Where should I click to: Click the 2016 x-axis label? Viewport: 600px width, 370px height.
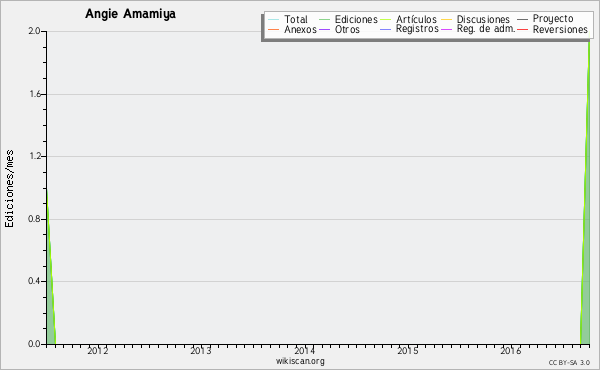(511, 350)
